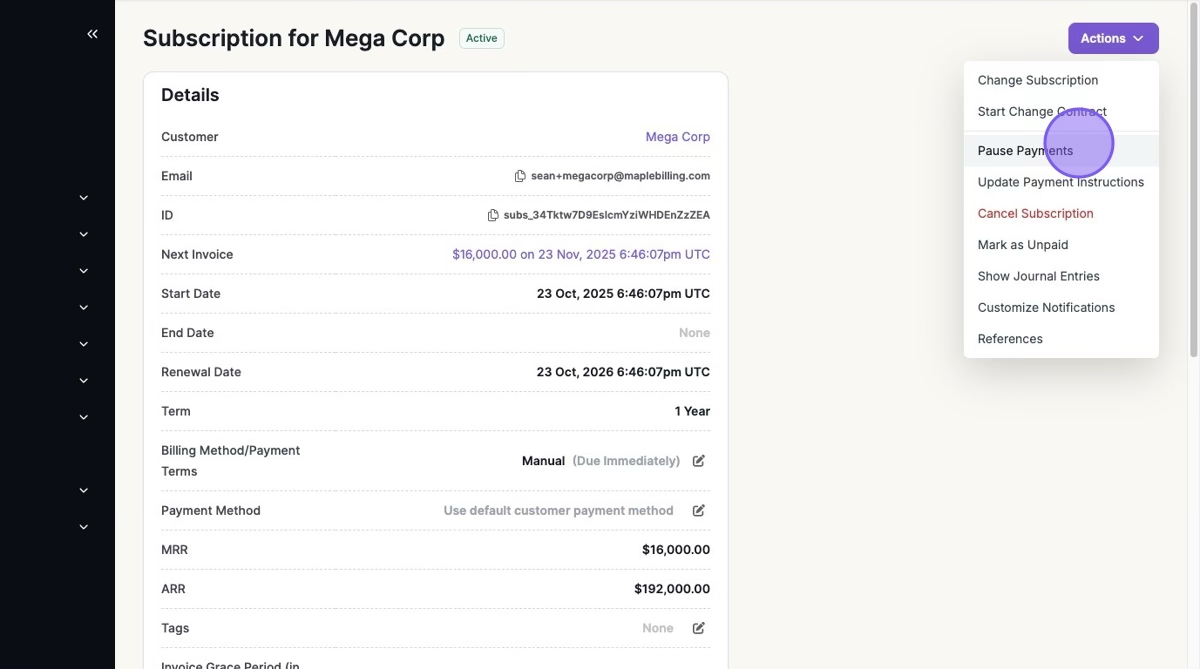Edit the Payment Method pencil icon

[699, 510]
